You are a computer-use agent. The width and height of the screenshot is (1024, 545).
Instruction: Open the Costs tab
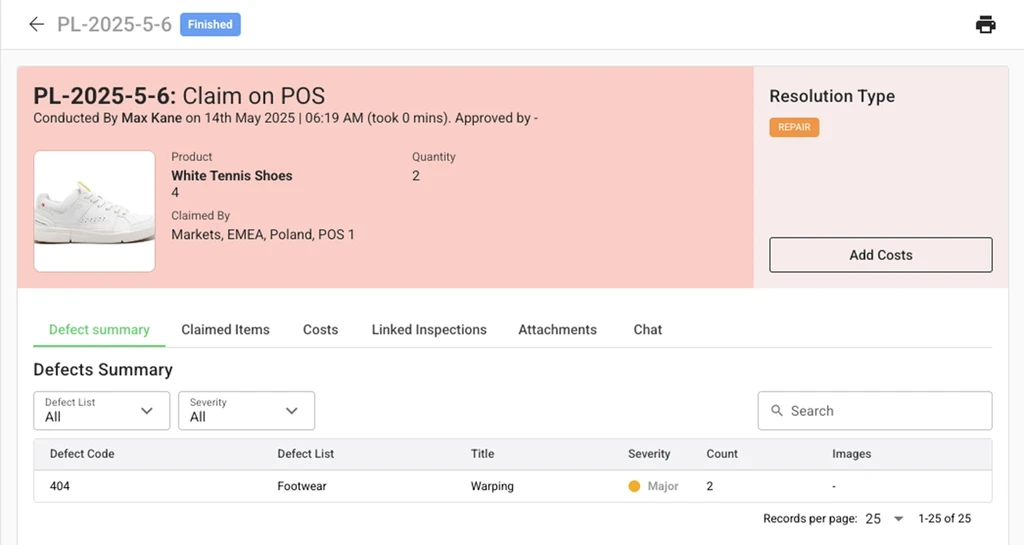(x=320, y=330)
